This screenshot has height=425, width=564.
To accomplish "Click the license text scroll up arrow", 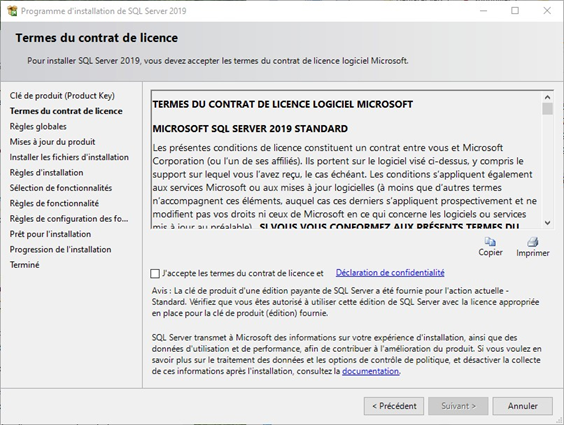I will pyautogui.click(x=547, y=97).
